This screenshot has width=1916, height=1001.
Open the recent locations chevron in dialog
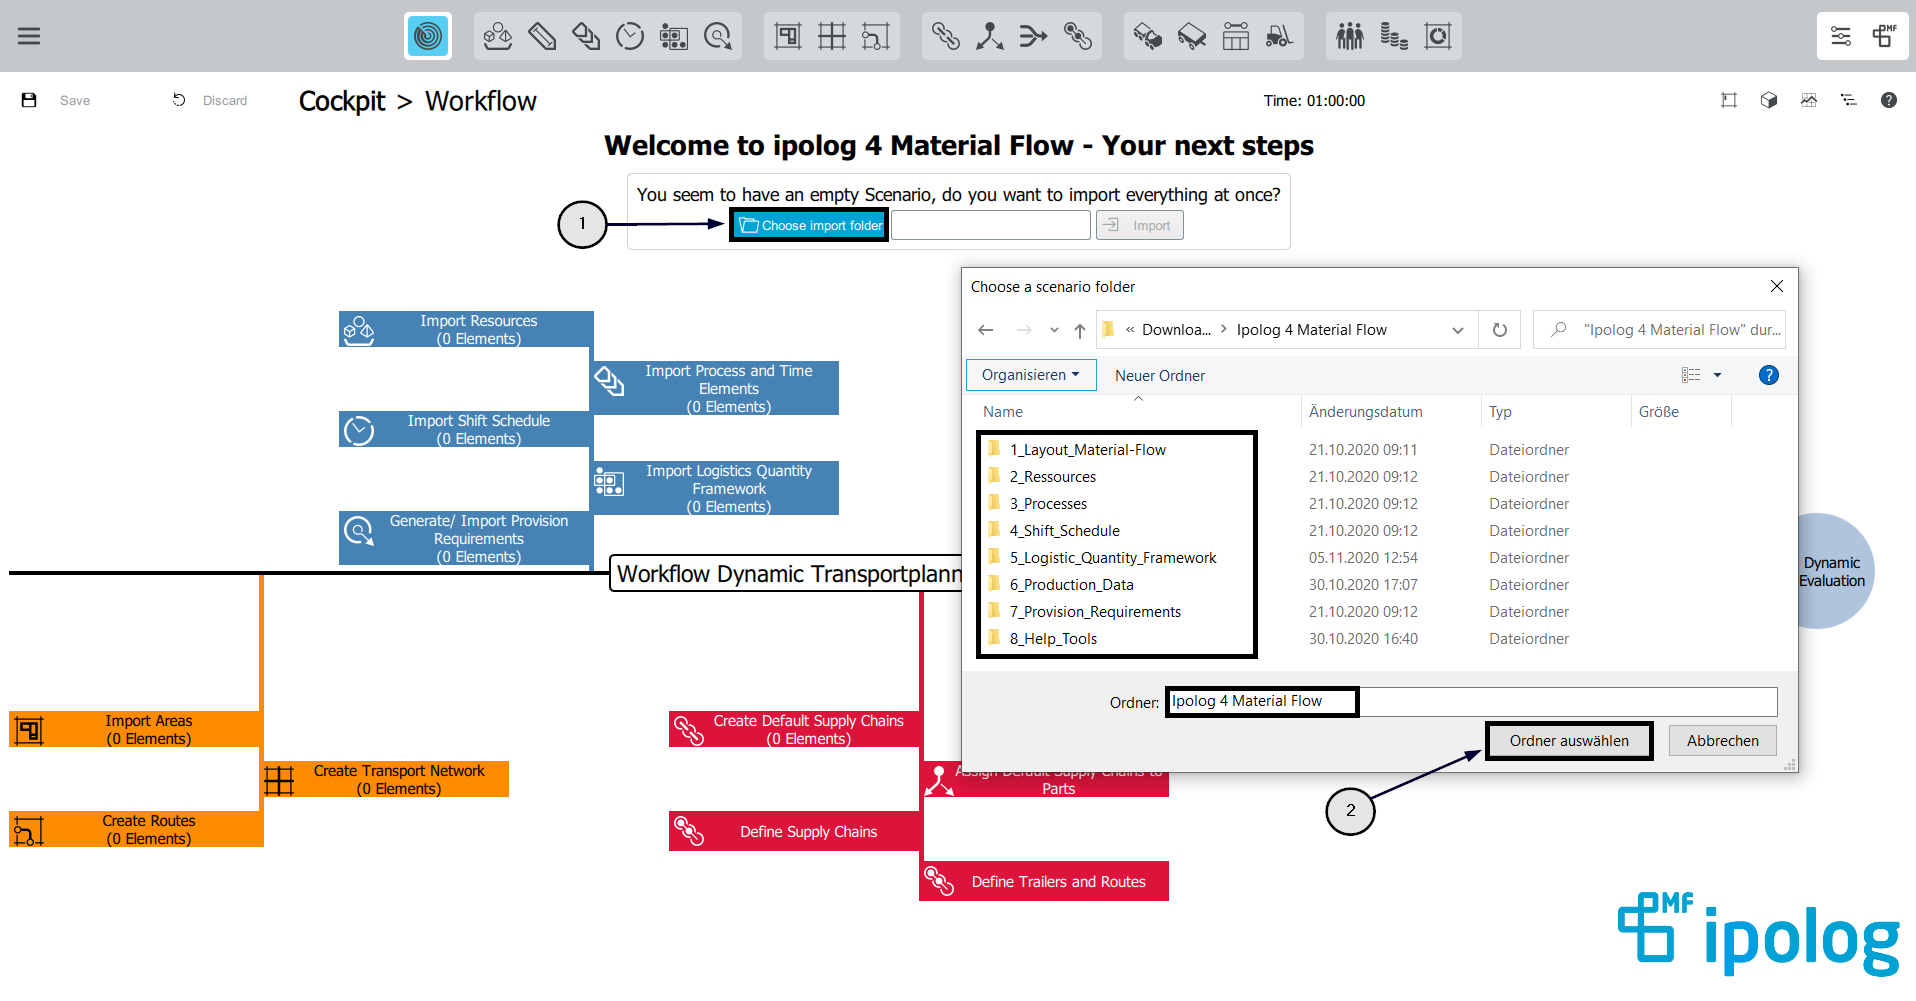(x=1054, y=330)
